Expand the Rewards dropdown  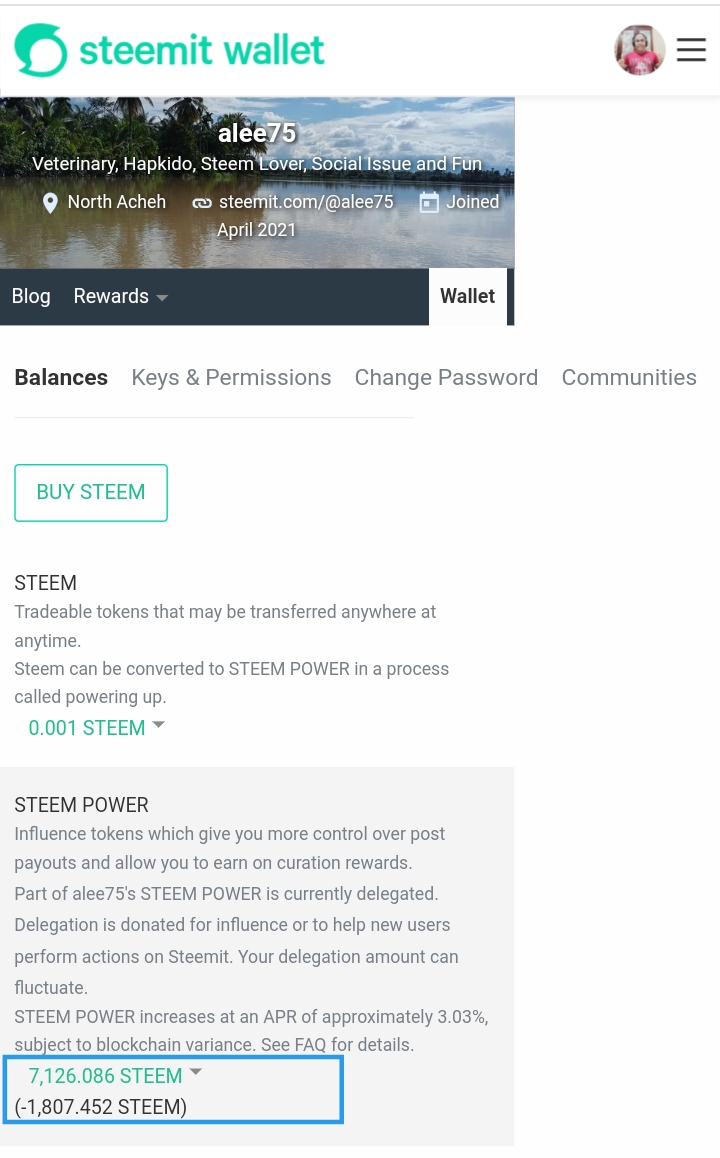point(120,296)
